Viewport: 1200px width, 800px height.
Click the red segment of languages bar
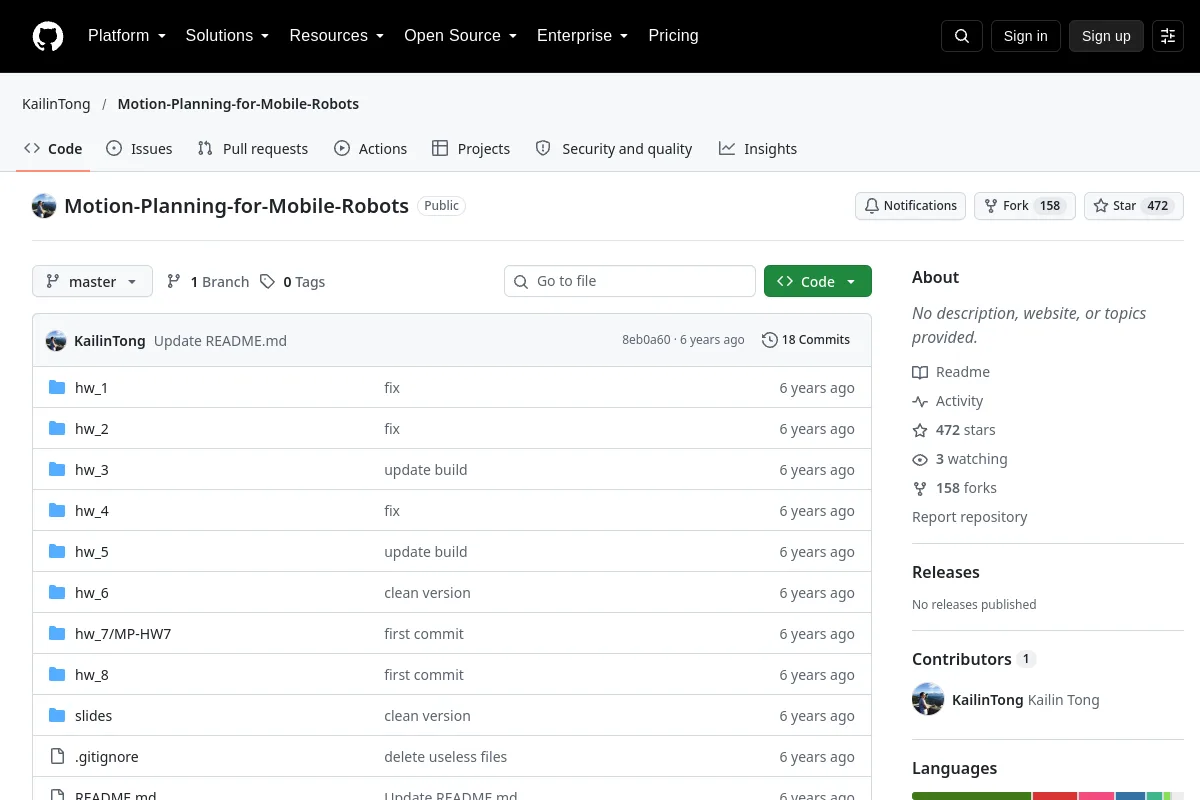[x=1055, y=796]
